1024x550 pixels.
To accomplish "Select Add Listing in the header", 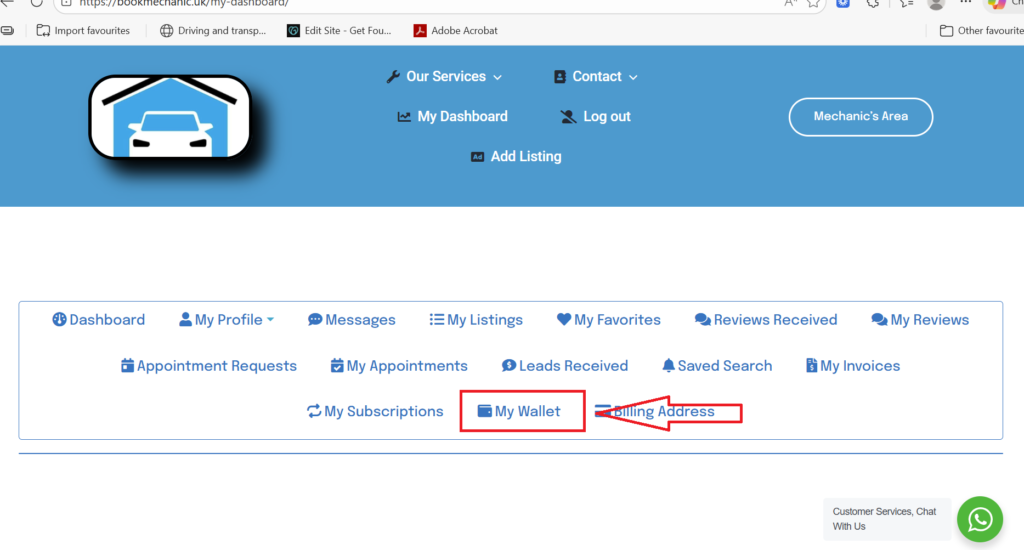I will click(516, 157).
